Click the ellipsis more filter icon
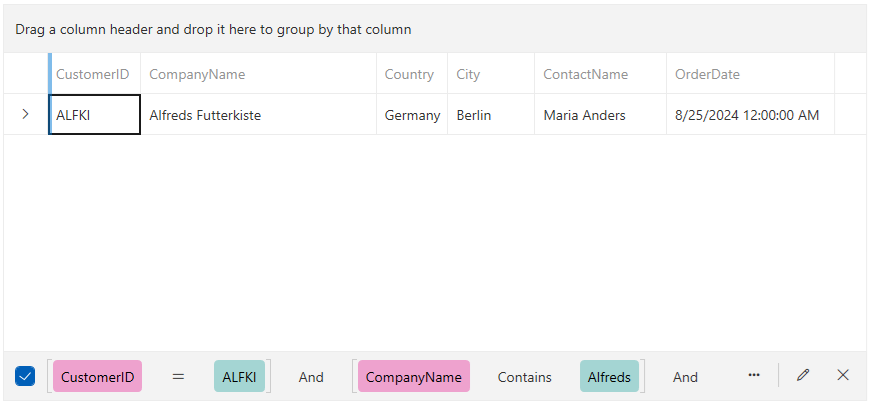This screenshot has height=403, width=872. click(754, 375)
